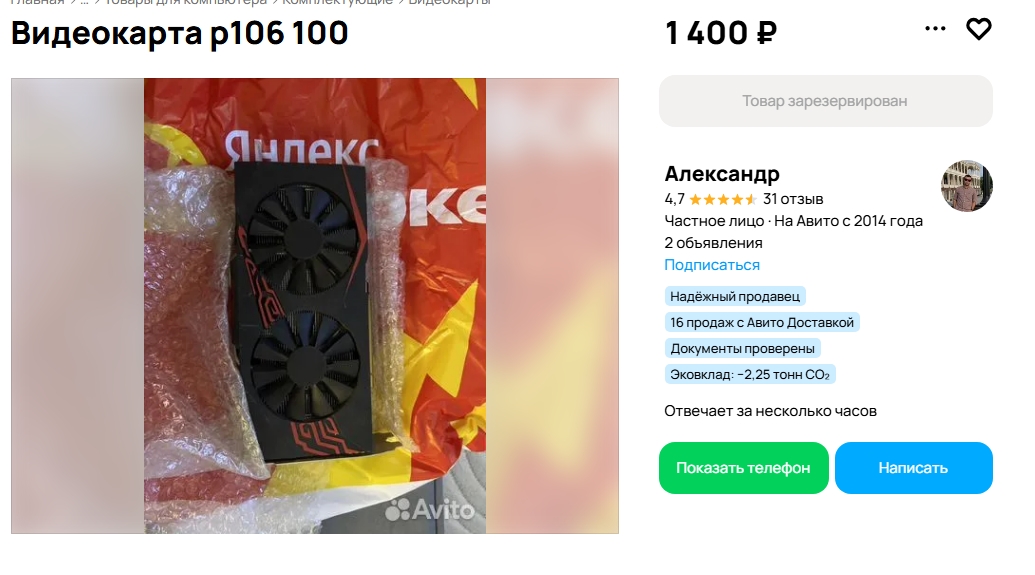Image resolution: width=1035 pixels, height=575 pixels.
Task: Click the blue Написать button
Action: click(x=914, y=467)
